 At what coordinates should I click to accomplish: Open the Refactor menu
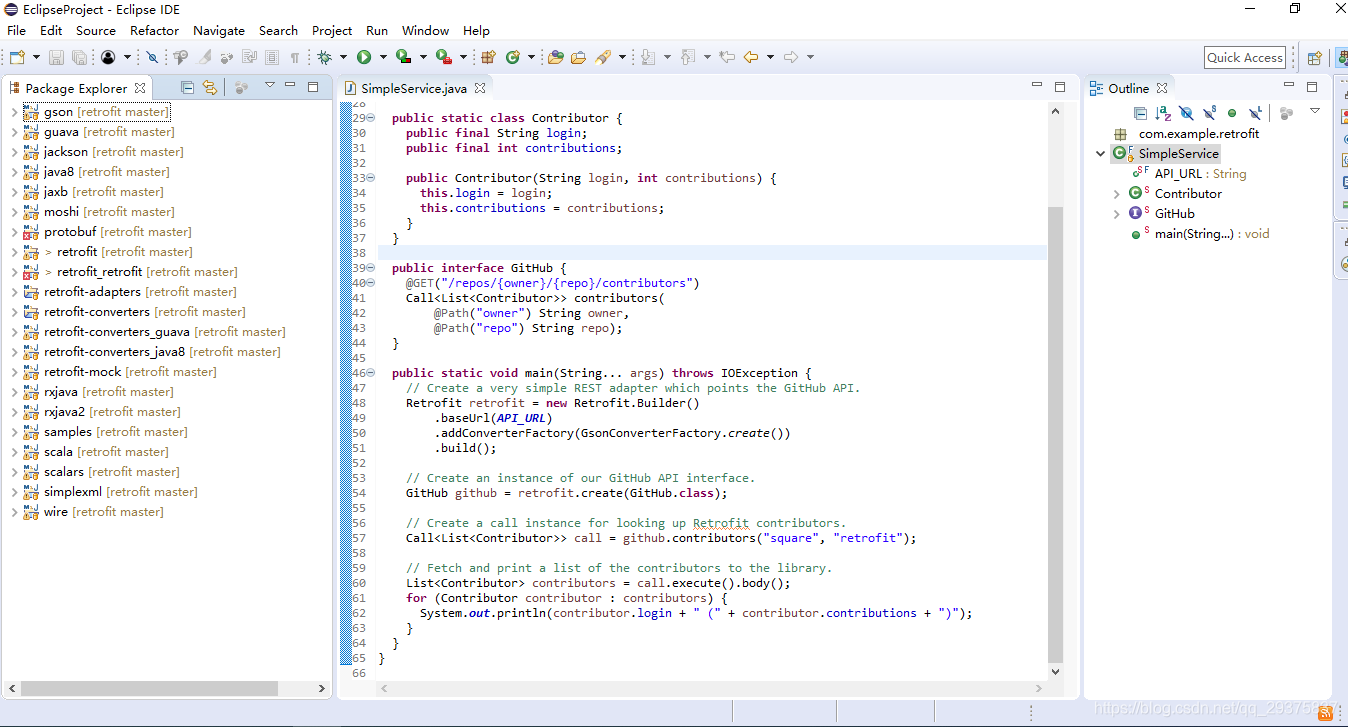(x=155, y=30)
